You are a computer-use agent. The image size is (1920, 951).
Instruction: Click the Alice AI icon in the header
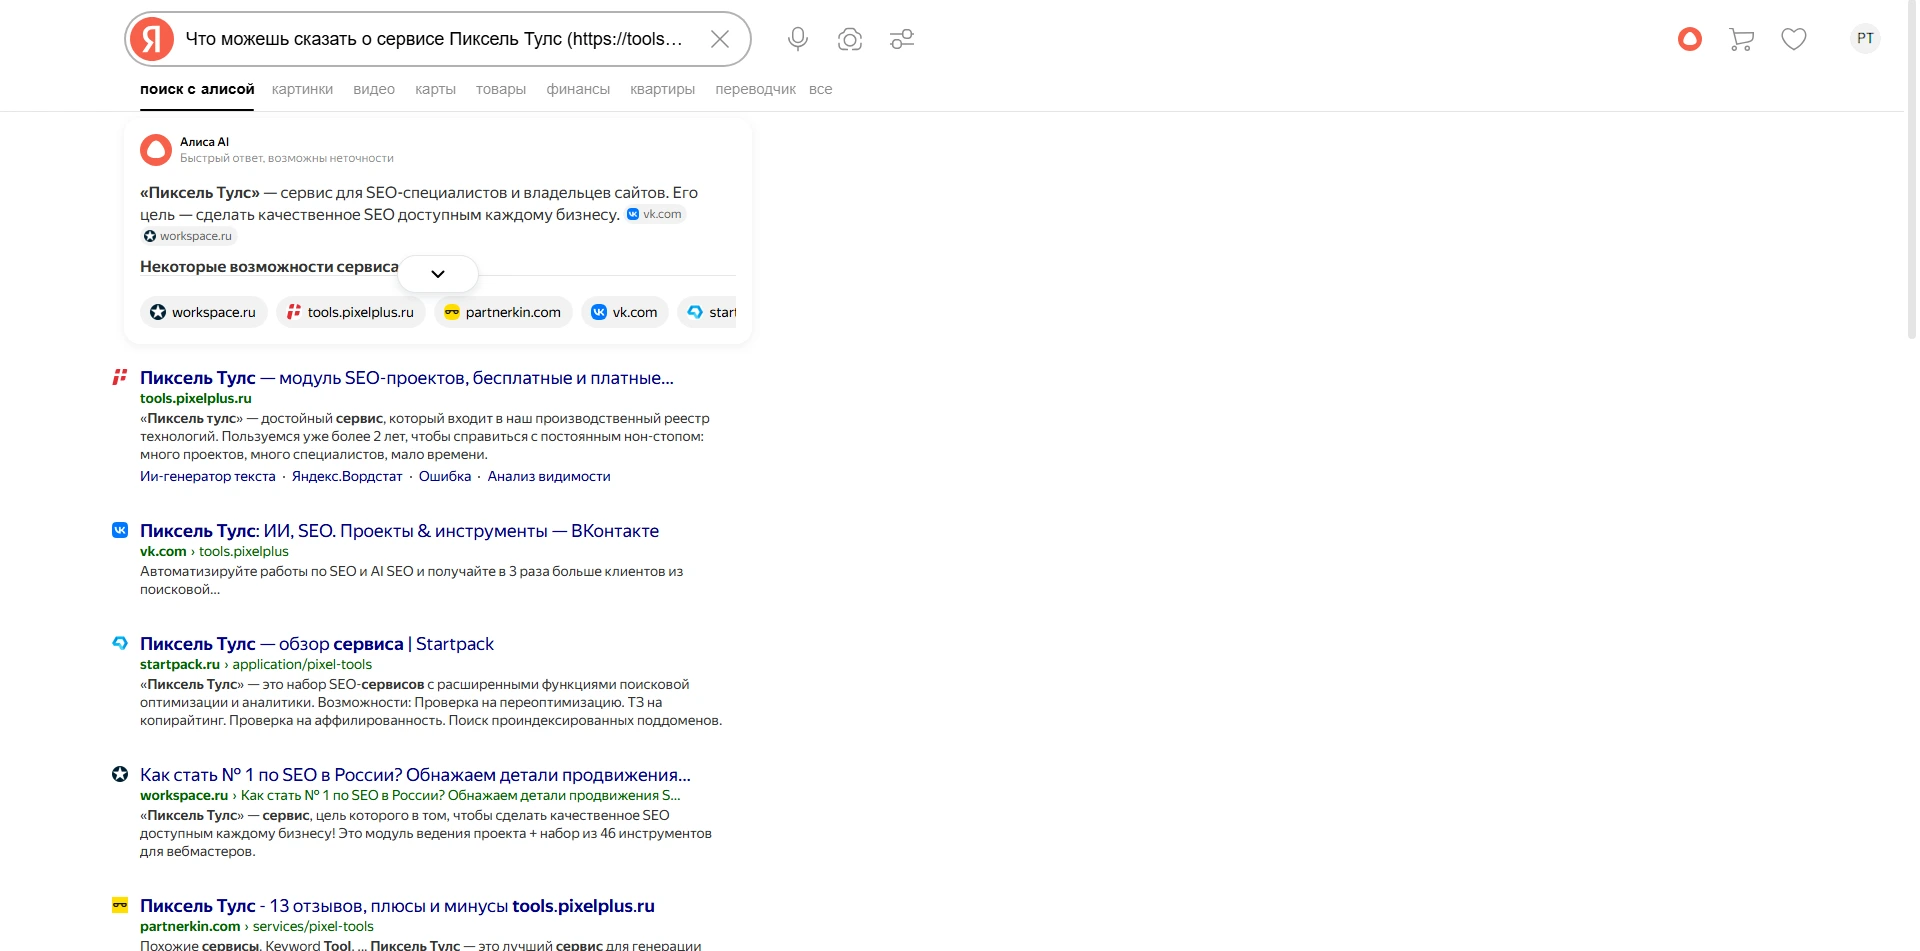pos(1688,39)
